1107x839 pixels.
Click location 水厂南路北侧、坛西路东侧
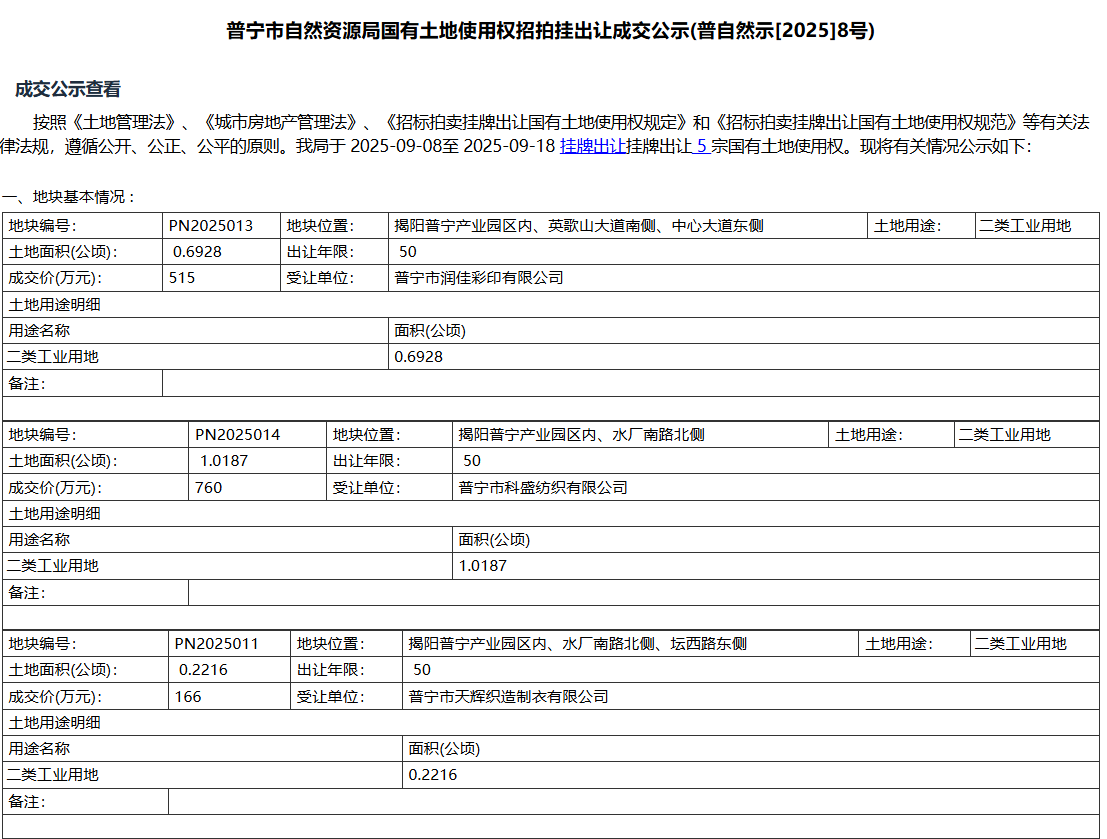click(654, 644)
